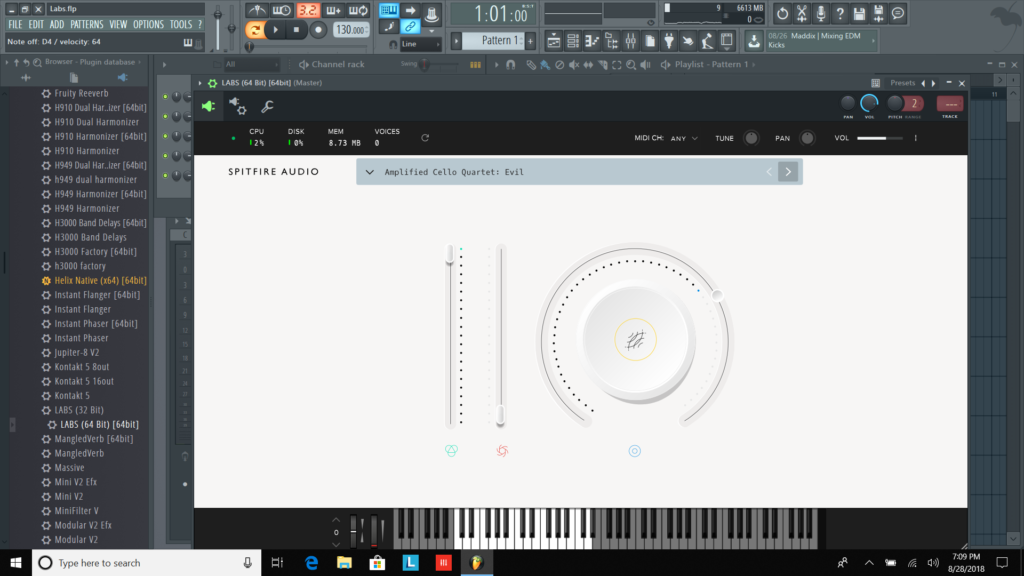This screenshot has height=576, width=1024.
Task: Open the audio editor scissors icon
Action: [801, 12]
